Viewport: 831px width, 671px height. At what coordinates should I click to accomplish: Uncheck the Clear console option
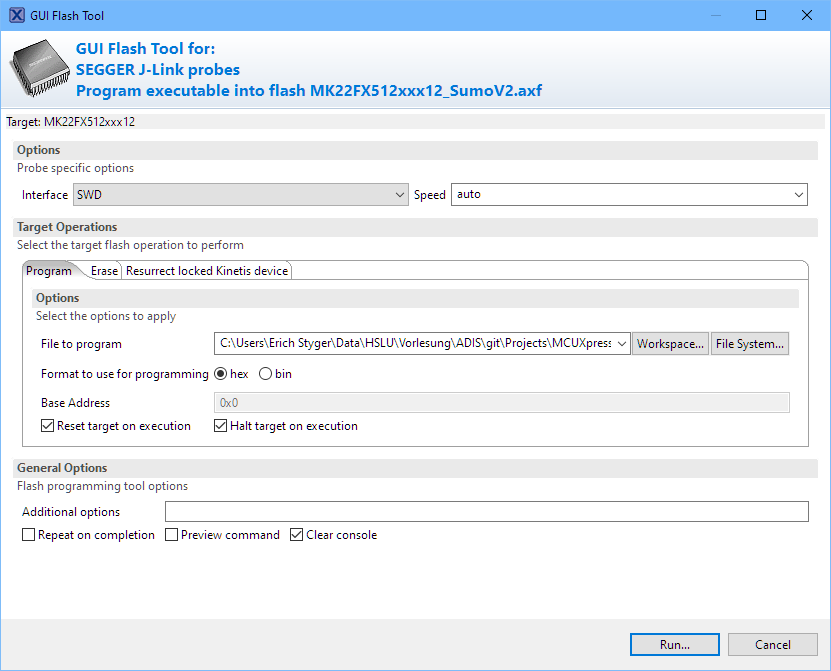click(297, 535)
